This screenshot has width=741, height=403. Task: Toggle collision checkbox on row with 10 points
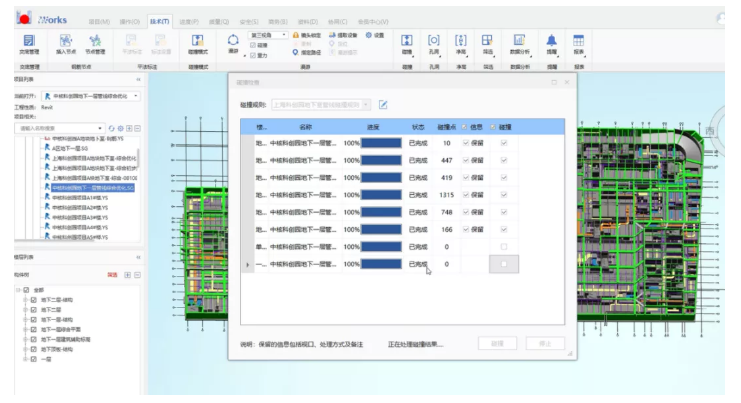[504, 143]
